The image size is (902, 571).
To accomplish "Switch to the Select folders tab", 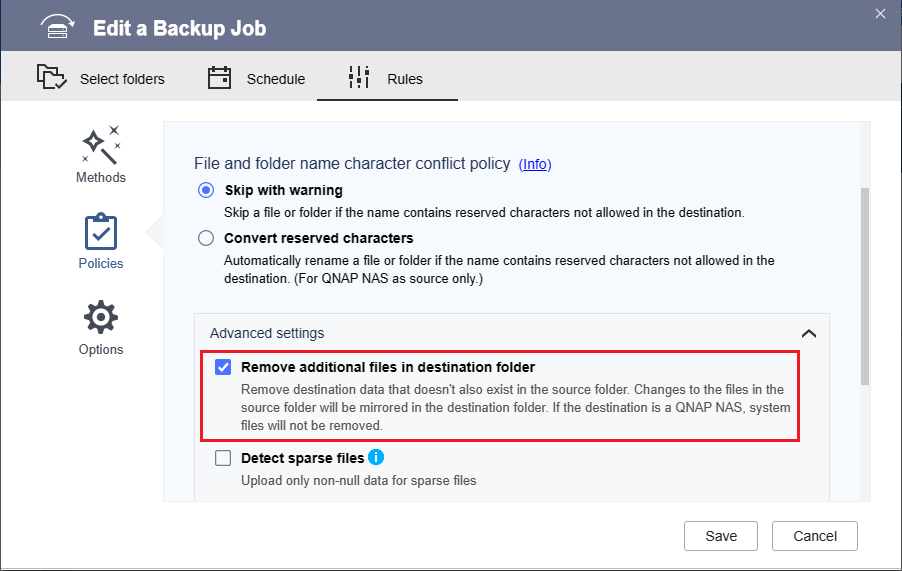I will 101,79.
